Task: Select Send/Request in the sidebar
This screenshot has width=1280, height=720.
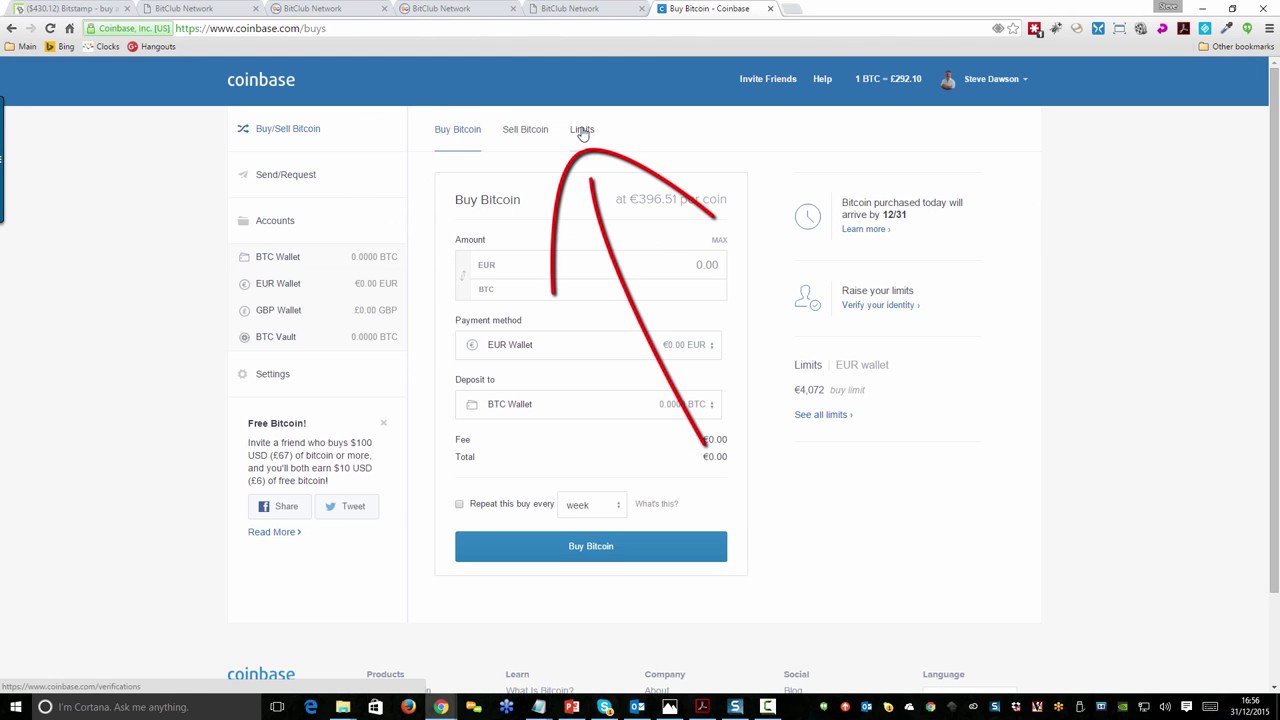Action: pyautogui.click(x=285, y=175)
